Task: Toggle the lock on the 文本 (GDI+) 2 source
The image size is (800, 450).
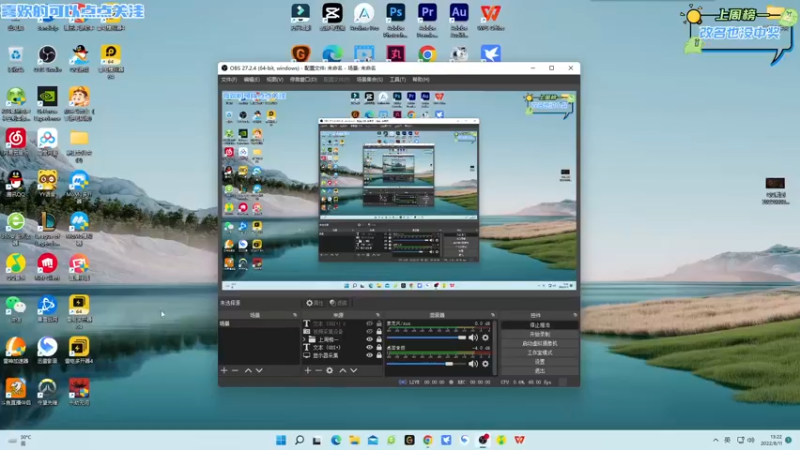Action: coord(379,323)
